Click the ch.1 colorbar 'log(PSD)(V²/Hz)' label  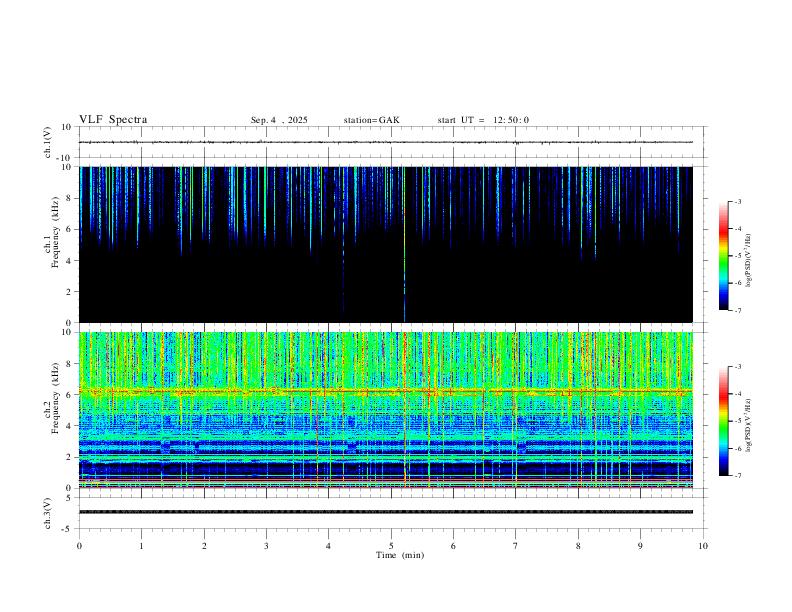pos(748,260)
